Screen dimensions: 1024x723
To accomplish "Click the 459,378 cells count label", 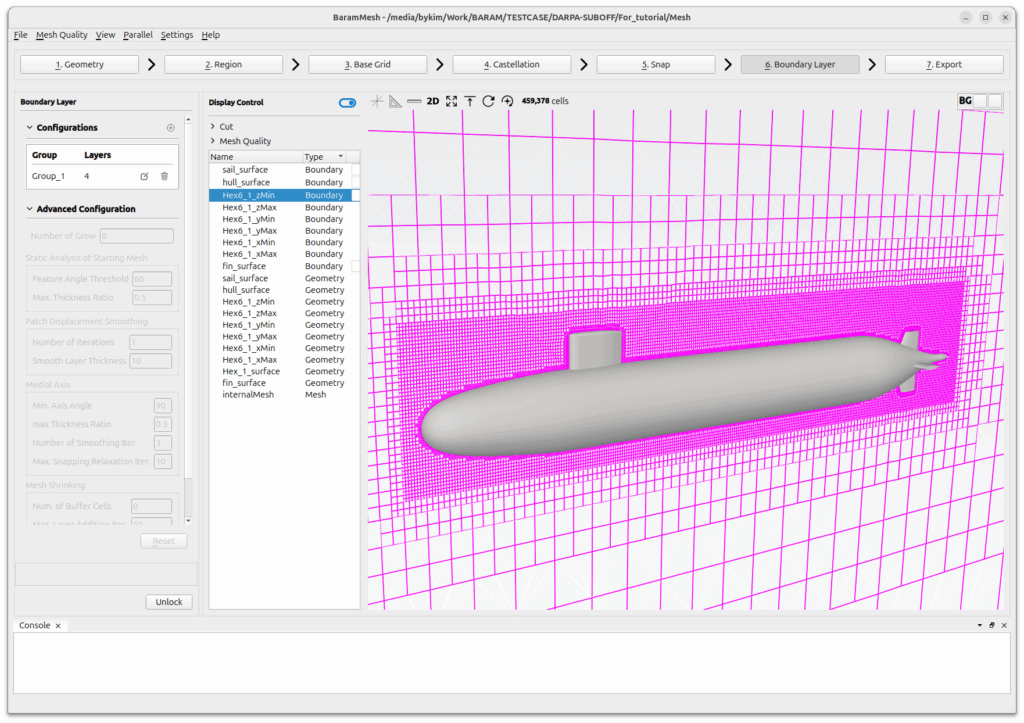I will tap(545, 101).
